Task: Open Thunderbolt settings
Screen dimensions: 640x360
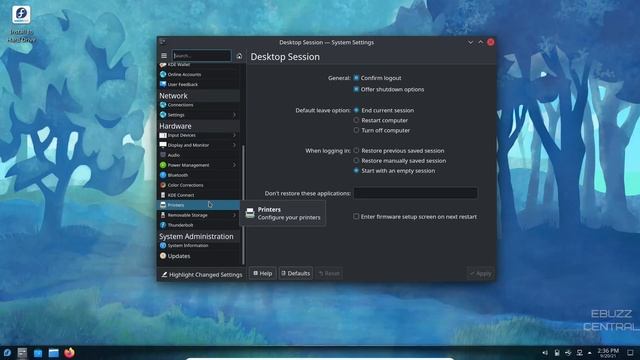Action: [x=199, y=225]
